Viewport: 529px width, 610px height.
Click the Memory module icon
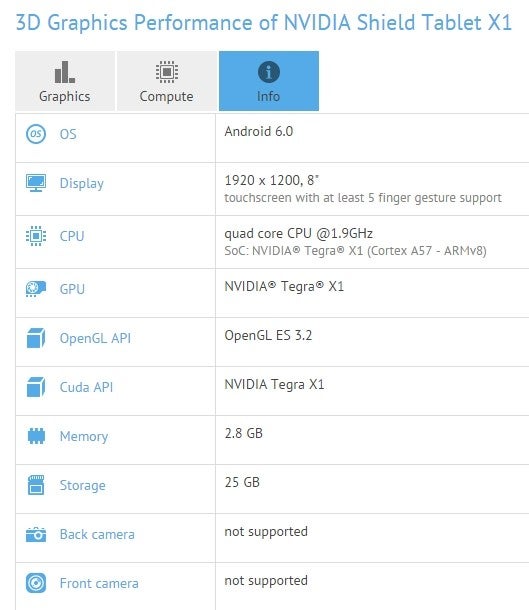pyautogui.click(x=36, y=436)
